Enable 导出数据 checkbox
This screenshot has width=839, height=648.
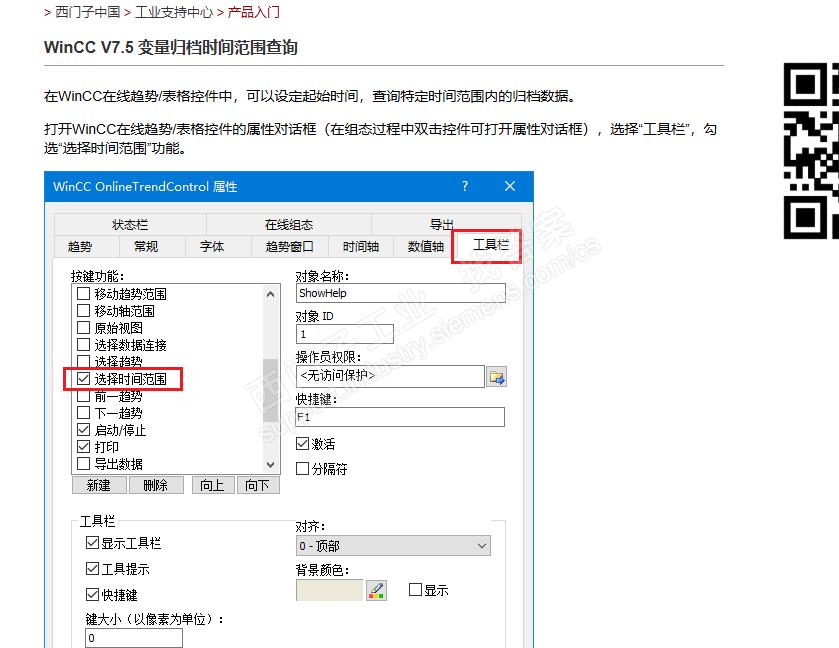83,463
